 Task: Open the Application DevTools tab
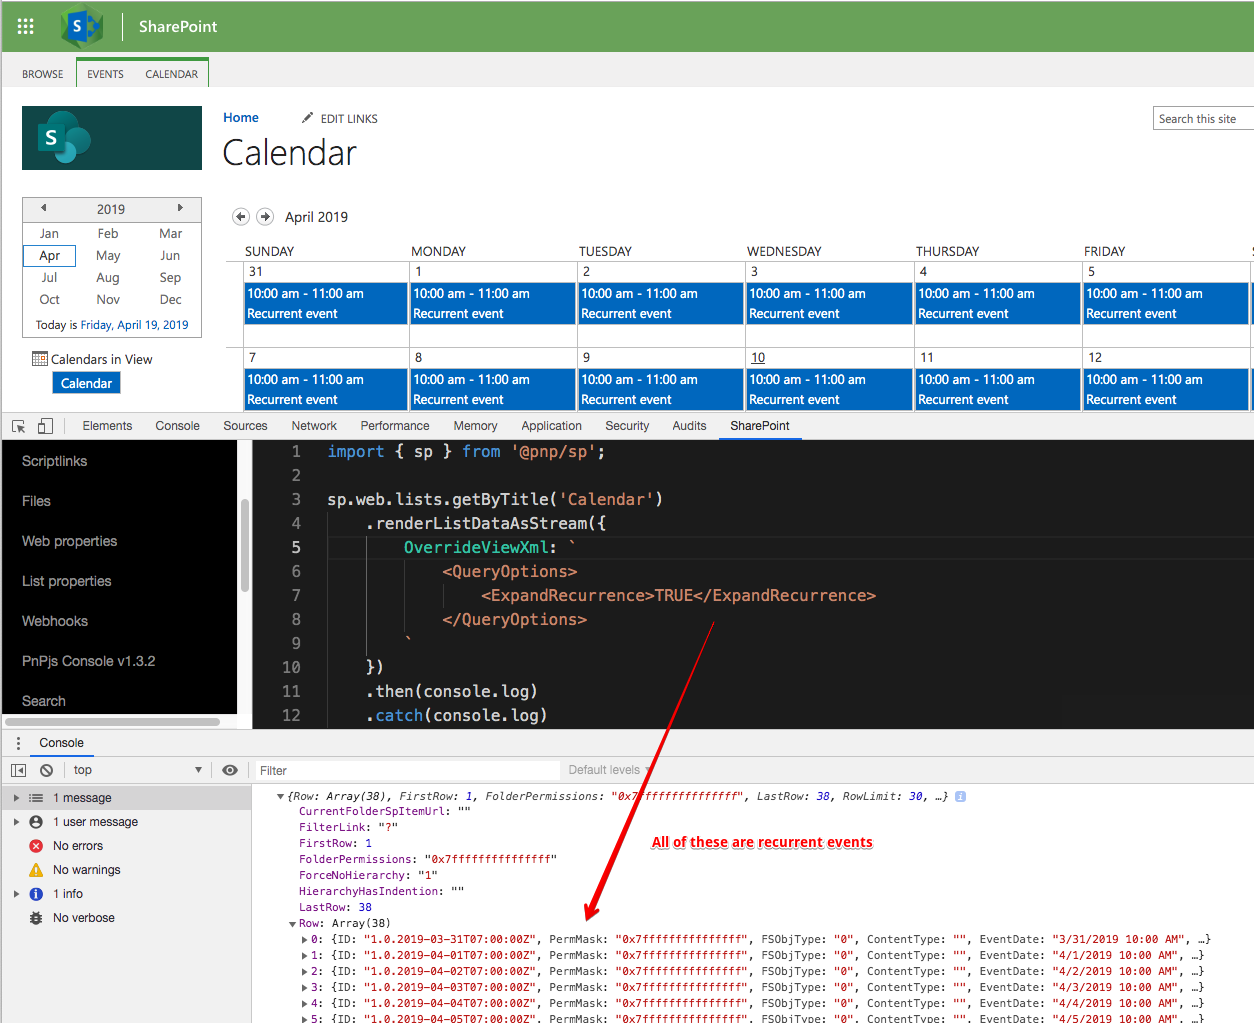(x=551, y=426)
